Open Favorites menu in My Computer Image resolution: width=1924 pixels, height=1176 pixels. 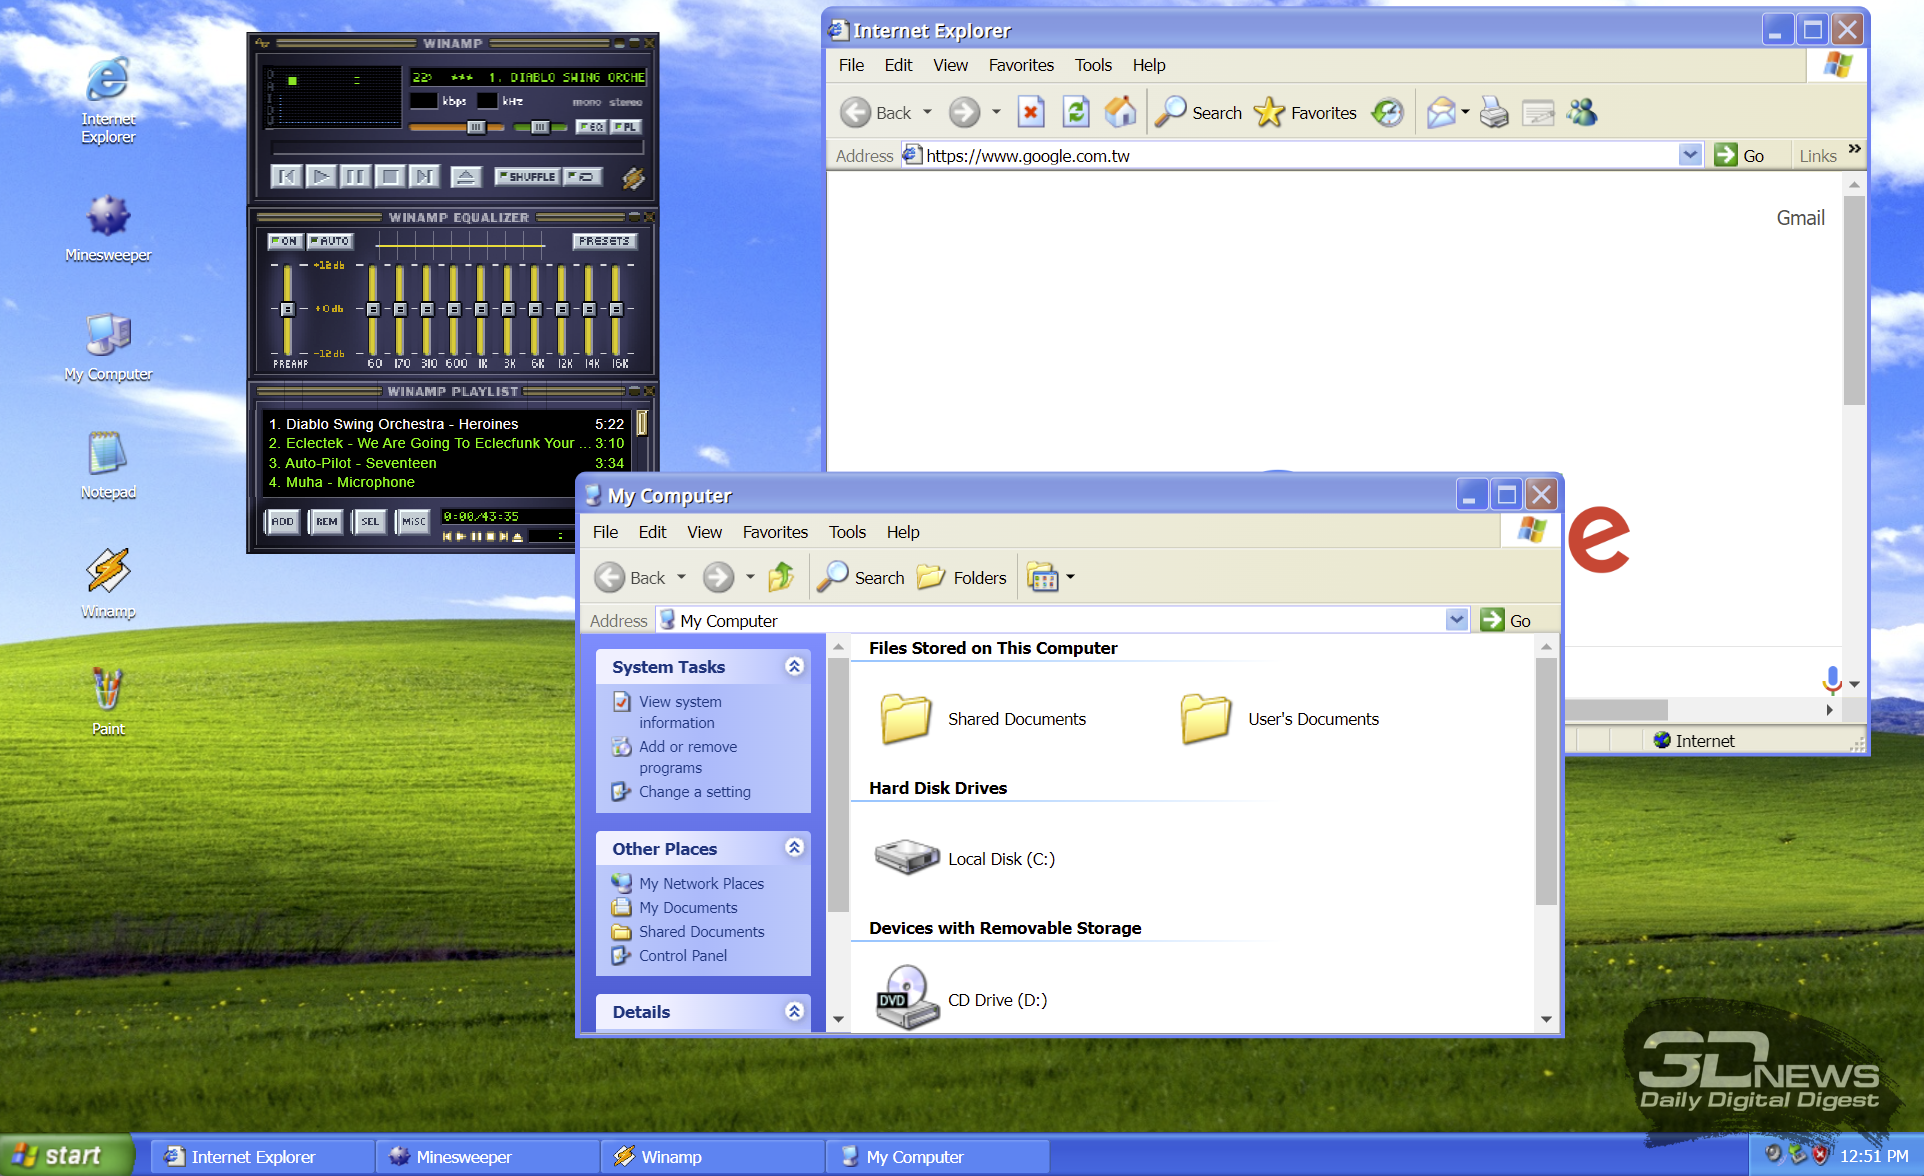[775, 532]
